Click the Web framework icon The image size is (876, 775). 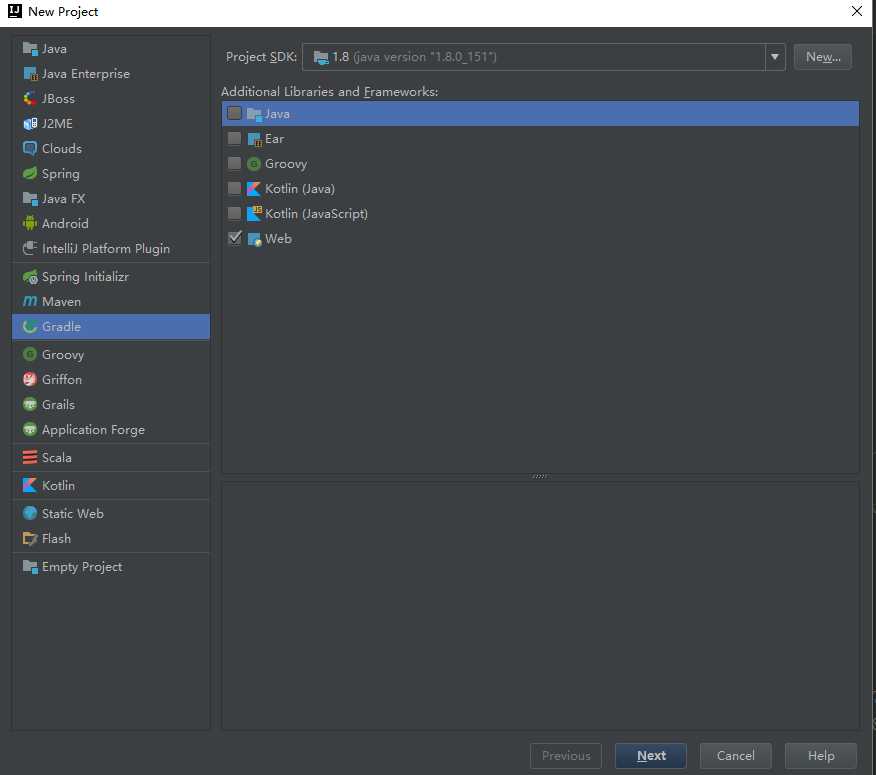[x=254, y=239]
